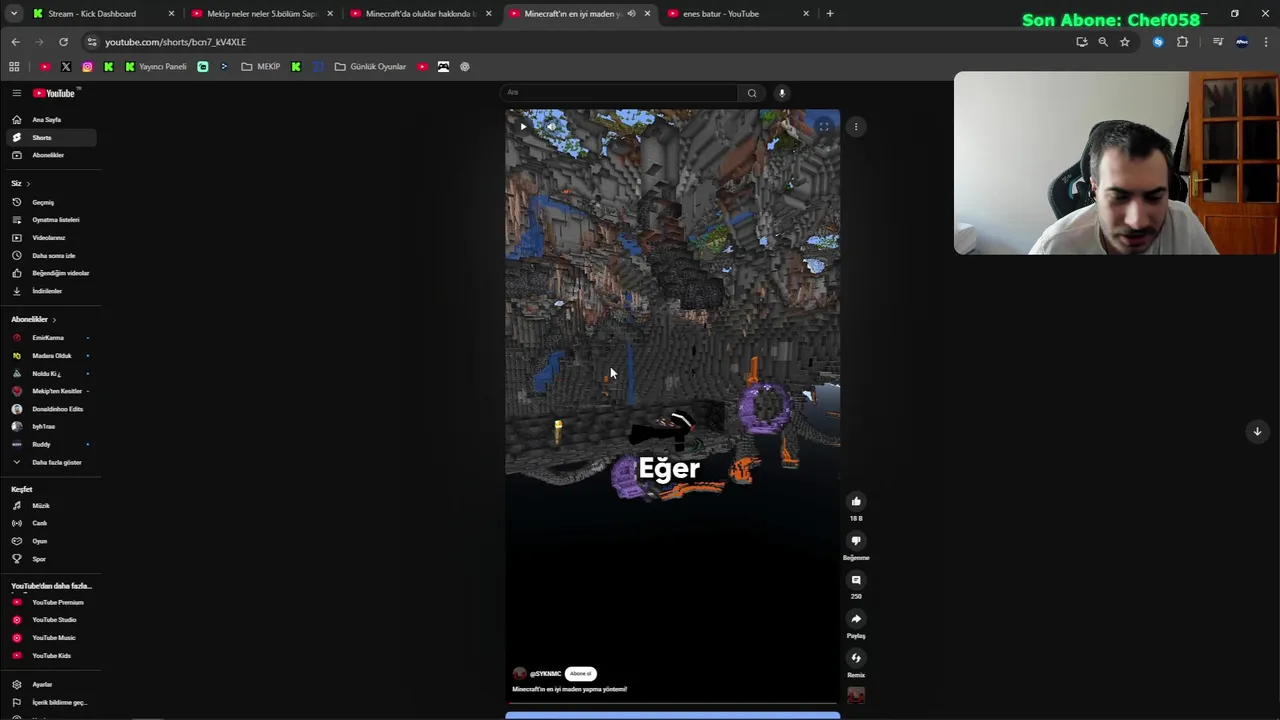The width and height of the screenshot is (1280, 720).
Task: Switch to the Stream - Kick Dashboard tab
Action: coord(103,14)
